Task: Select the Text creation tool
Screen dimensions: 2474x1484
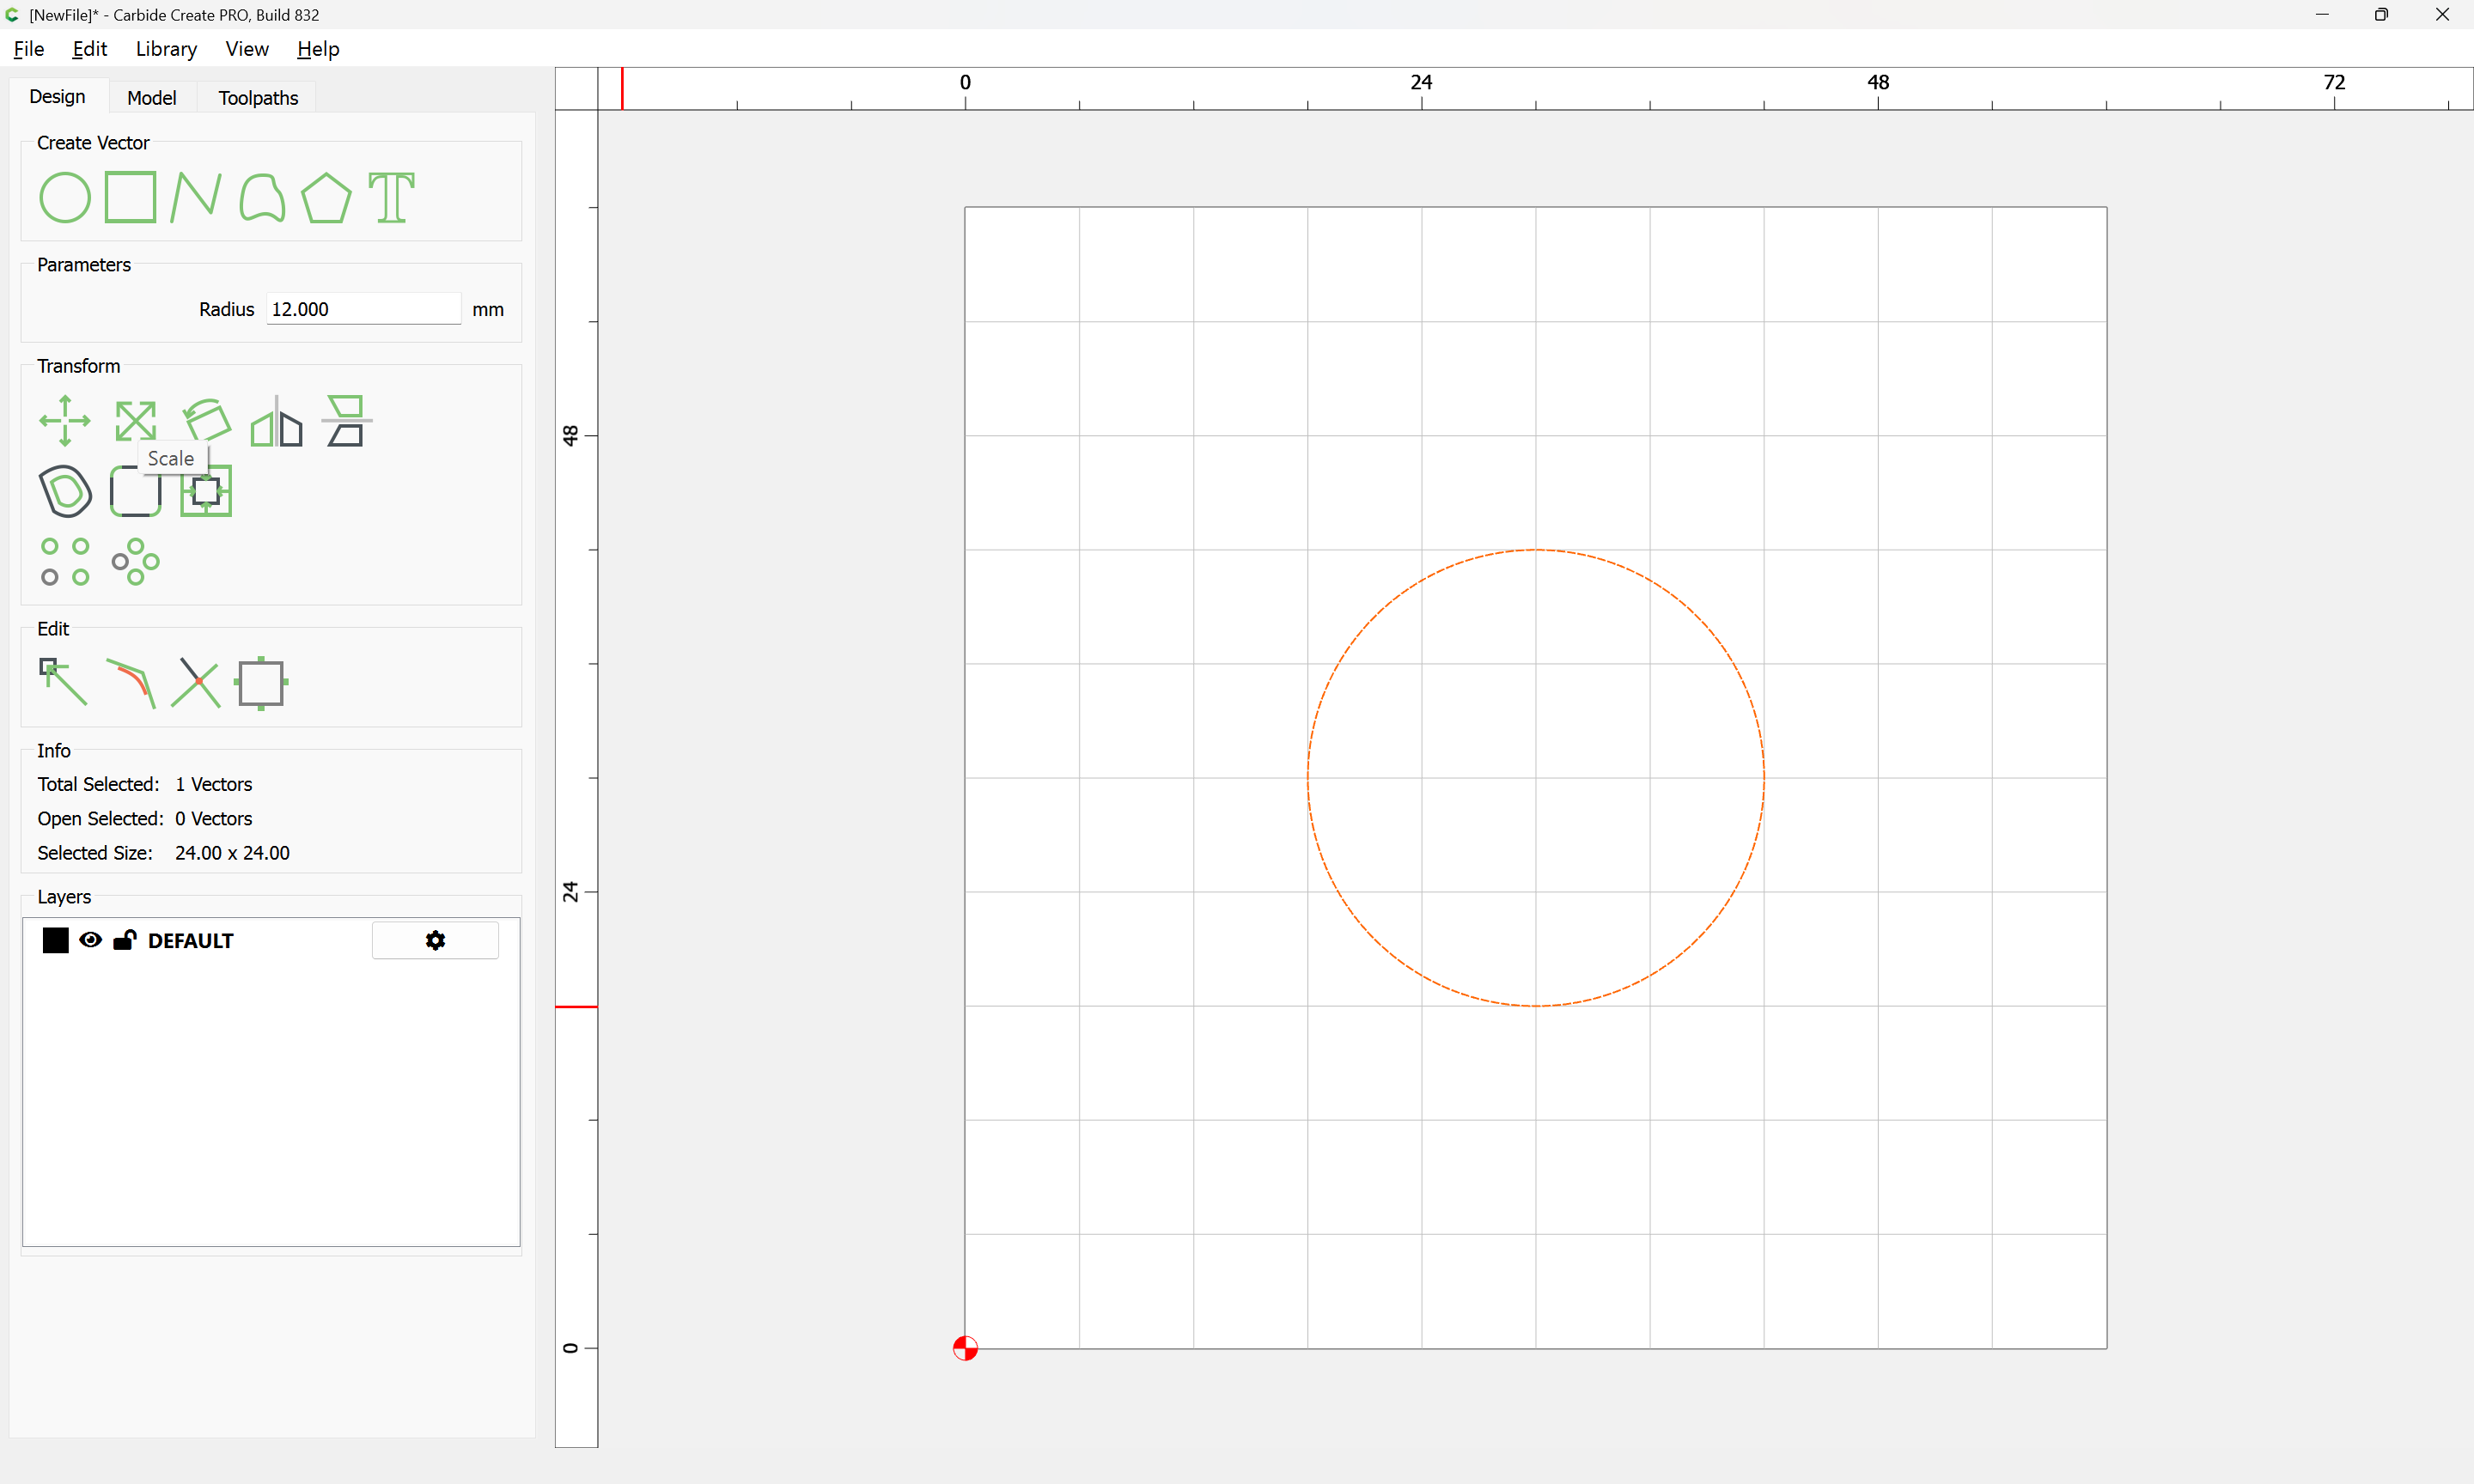Action: pos(391,197)
